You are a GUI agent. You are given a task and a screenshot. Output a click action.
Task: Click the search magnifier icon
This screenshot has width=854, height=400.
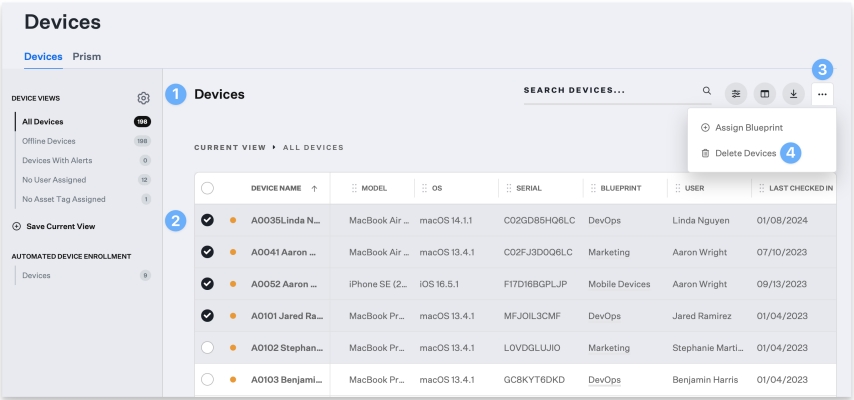tap(707, 91)
